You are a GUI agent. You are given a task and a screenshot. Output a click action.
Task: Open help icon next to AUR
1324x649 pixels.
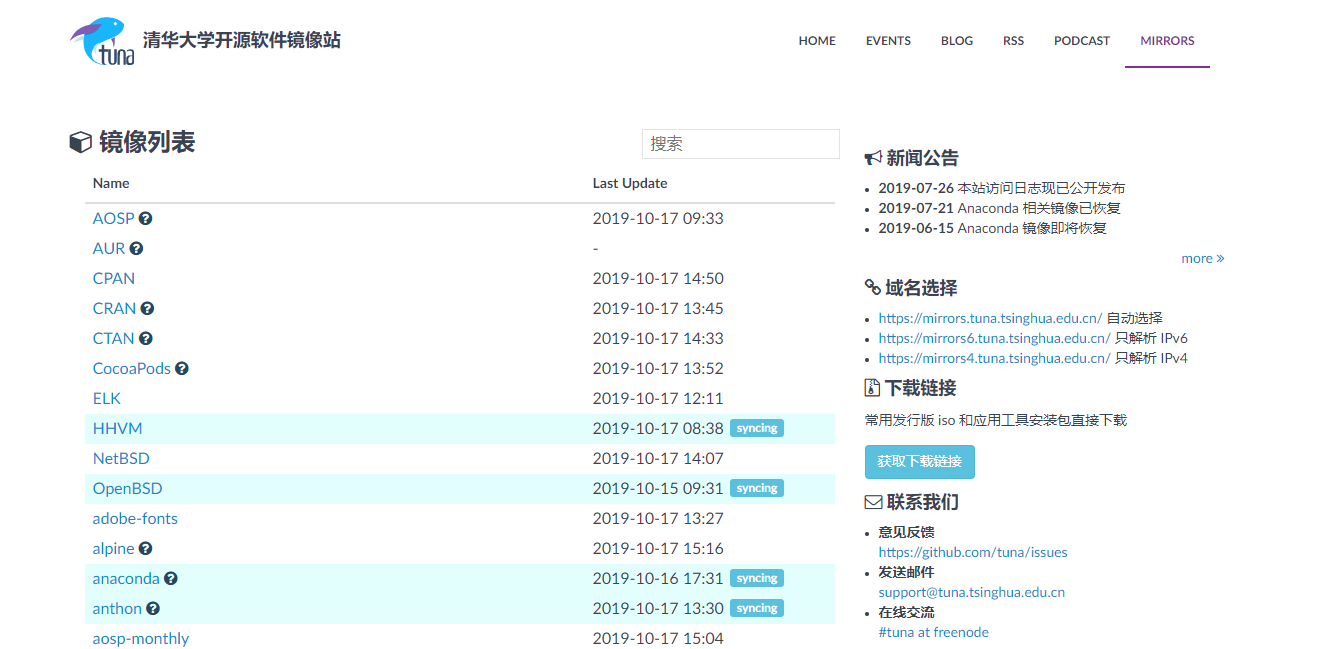click(x=137, y=248)
